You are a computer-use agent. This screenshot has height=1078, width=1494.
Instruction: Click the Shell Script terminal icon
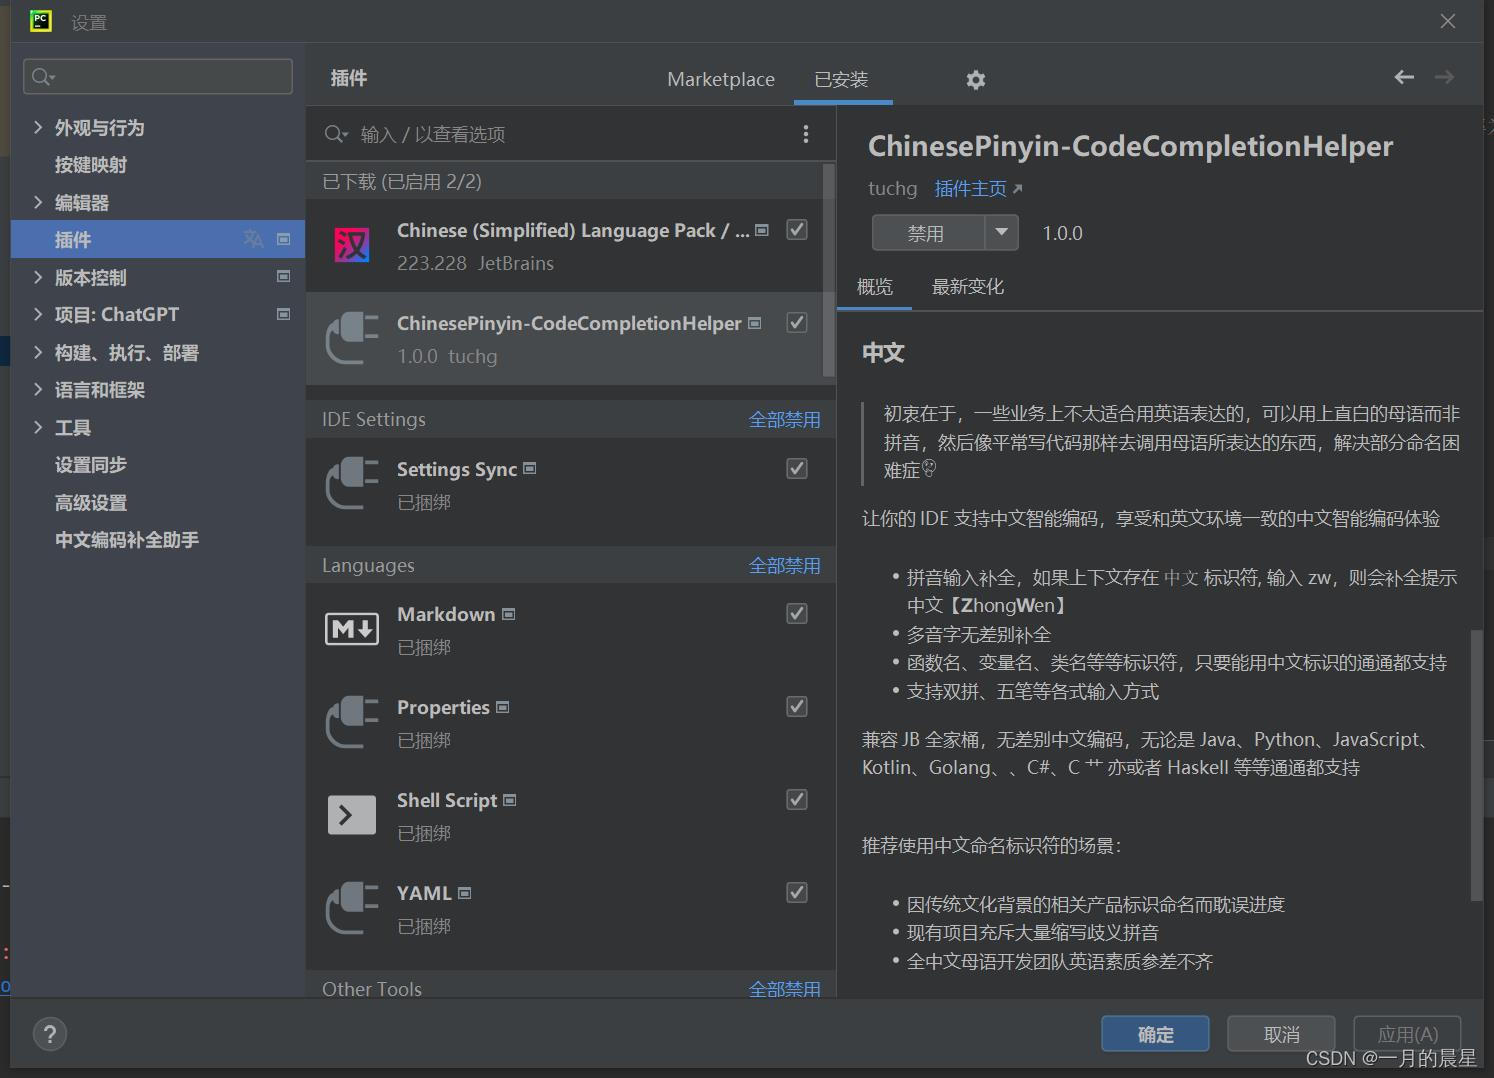point(352,815)
